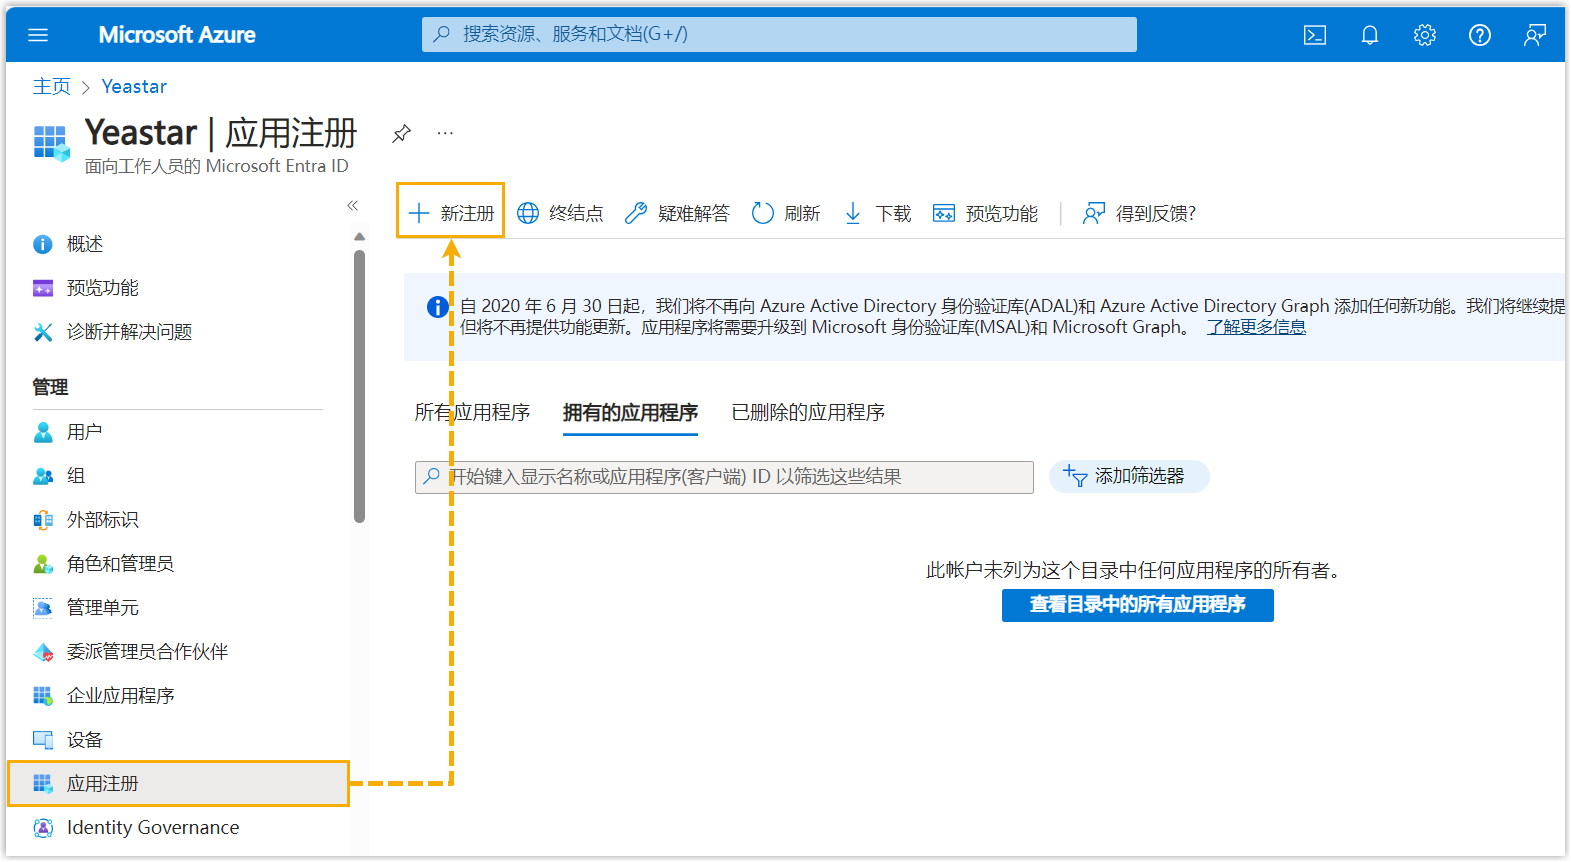This screenshot has width=1571, height=862.
Task: Open portal settings gear icon
Action: tap(1424, 35)
